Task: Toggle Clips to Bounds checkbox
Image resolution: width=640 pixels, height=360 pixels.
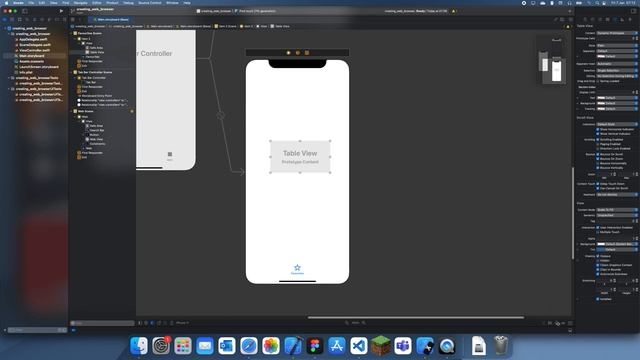Action: pos(598,269)
